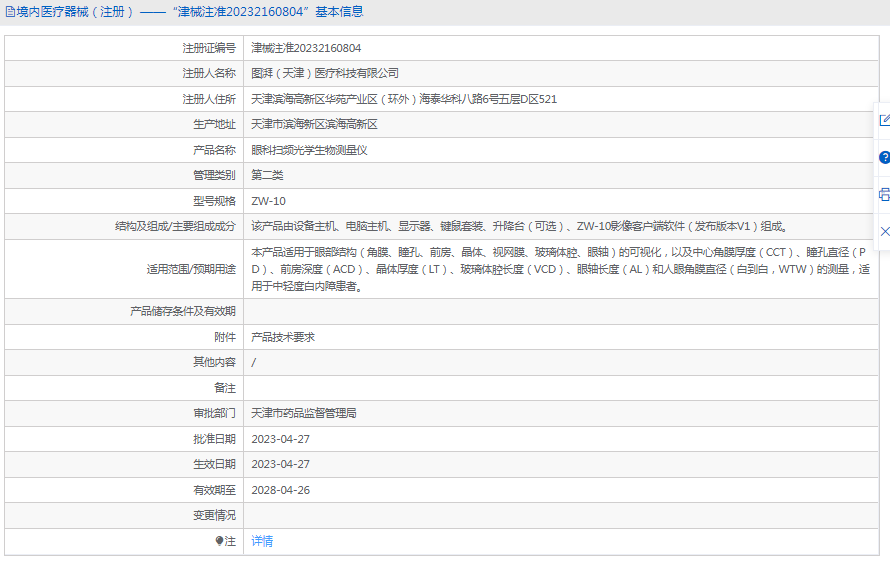890x562 pixels.
Task: Select the 产品技术要求 attachment value
Action: click(283, 337)
